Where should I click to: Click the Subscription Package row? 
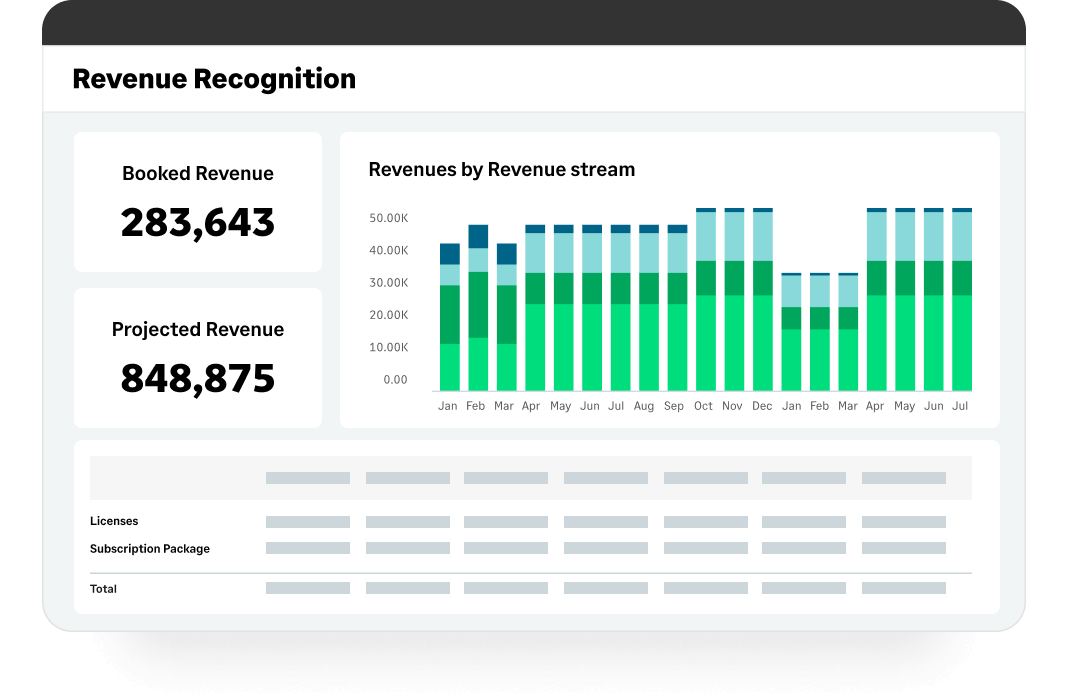point(148,548)
